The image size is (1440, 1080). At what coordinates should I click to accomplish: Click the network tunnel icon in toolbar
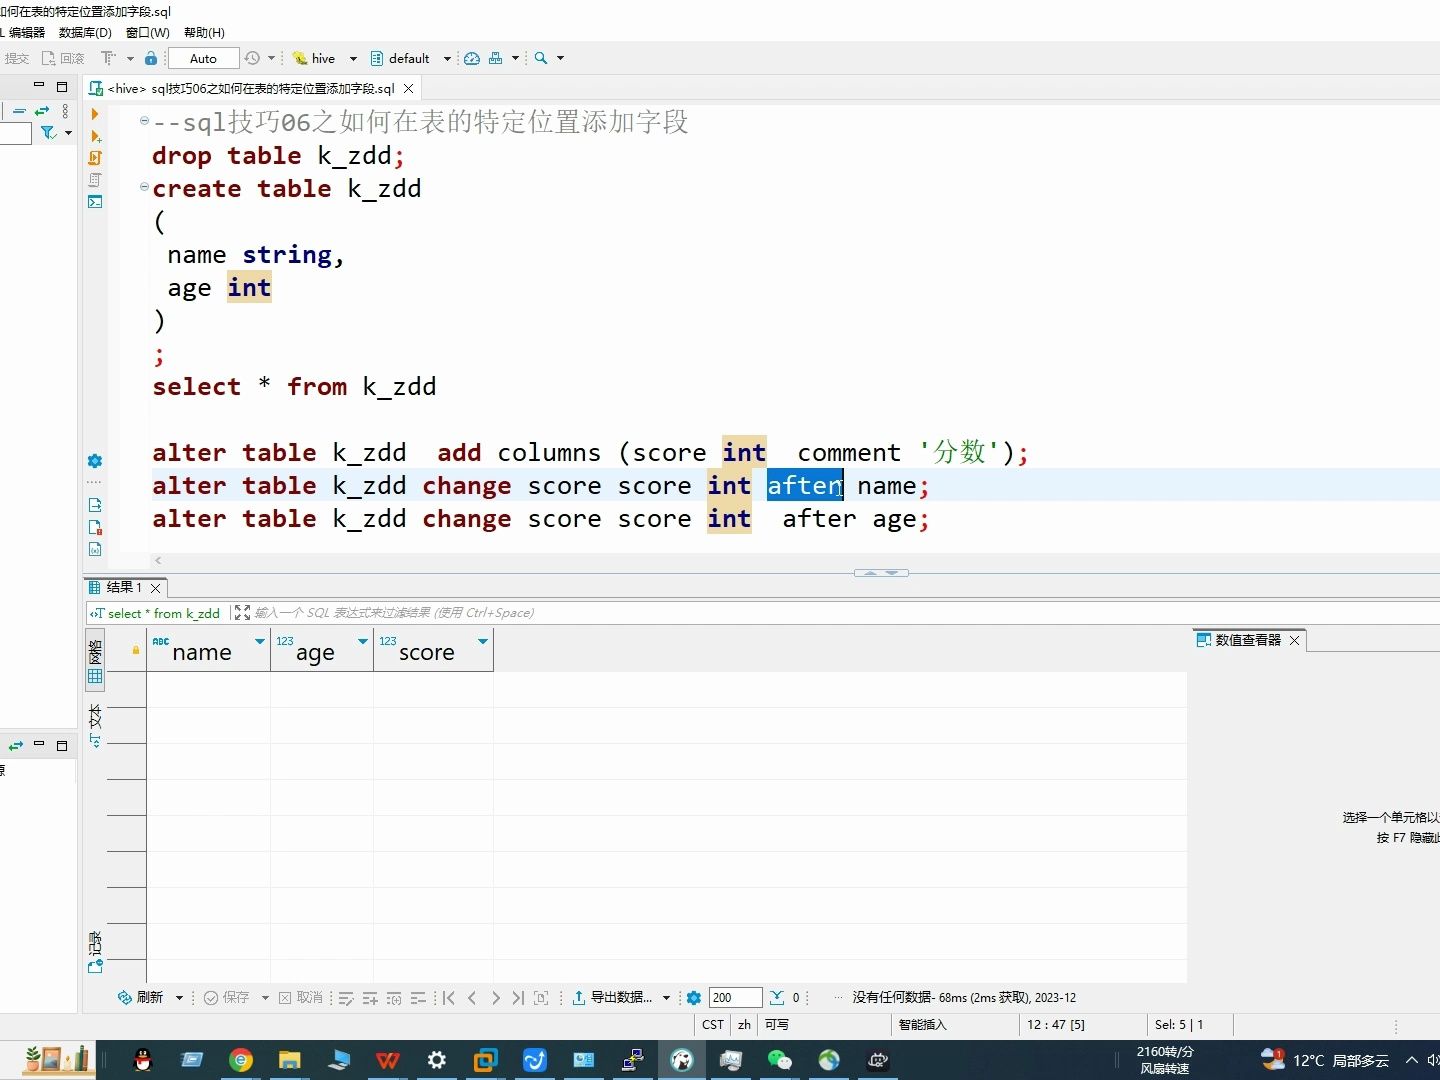[496, 58]
